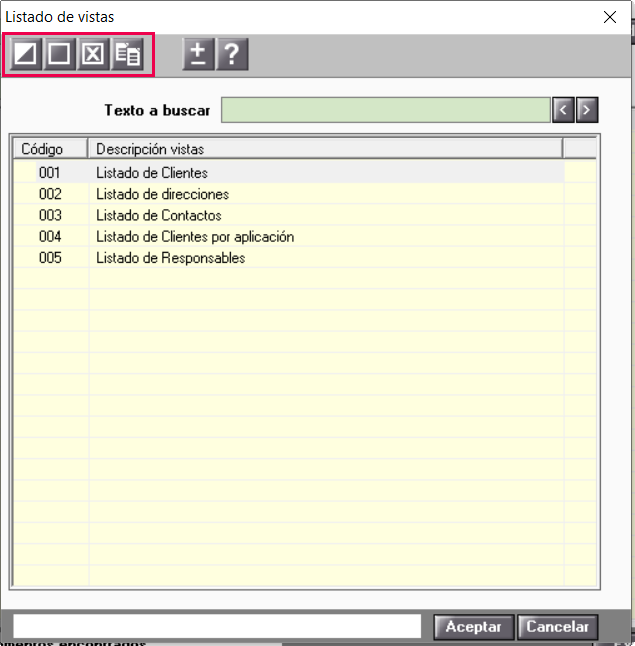Viewport: 635px width, 646px height.
Task: Click code cell 003
Action: [50, 215]
